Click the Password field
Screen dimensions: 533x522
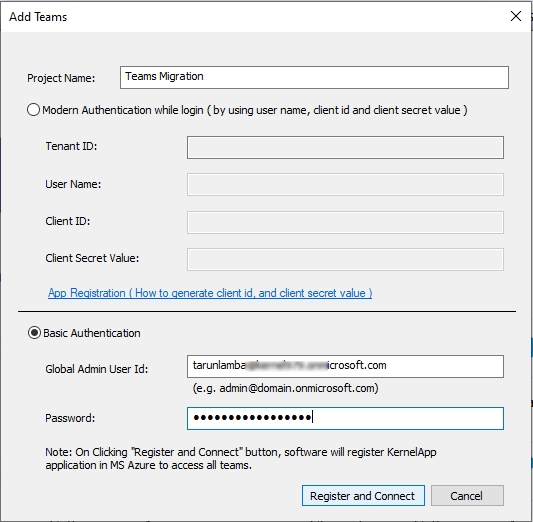(345, 418)
